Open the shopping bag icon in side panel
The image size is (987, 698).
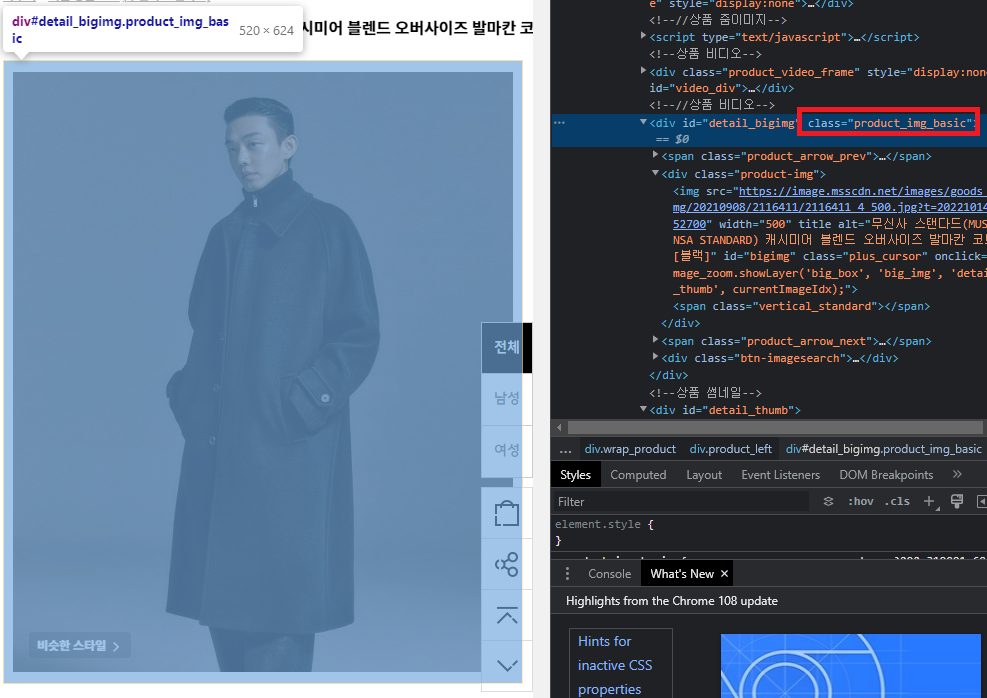(x=507, y=514)
